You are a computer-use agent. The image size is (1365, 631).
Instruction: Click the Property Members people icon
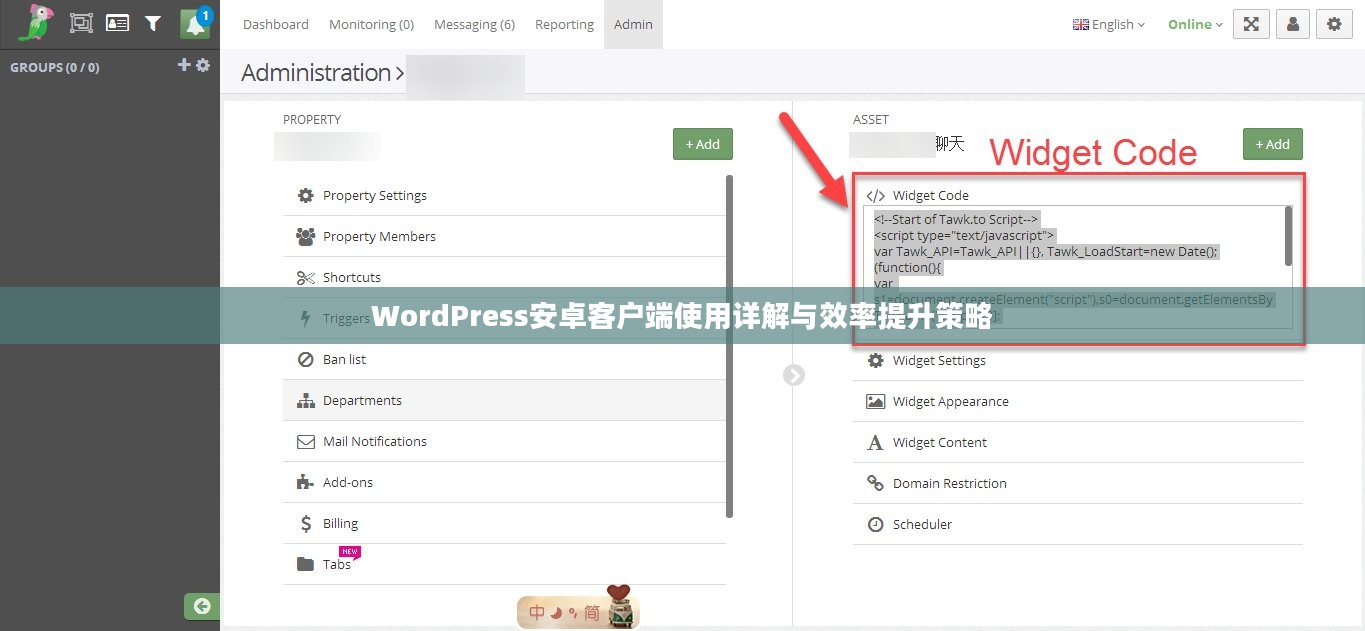coord(306,236)
